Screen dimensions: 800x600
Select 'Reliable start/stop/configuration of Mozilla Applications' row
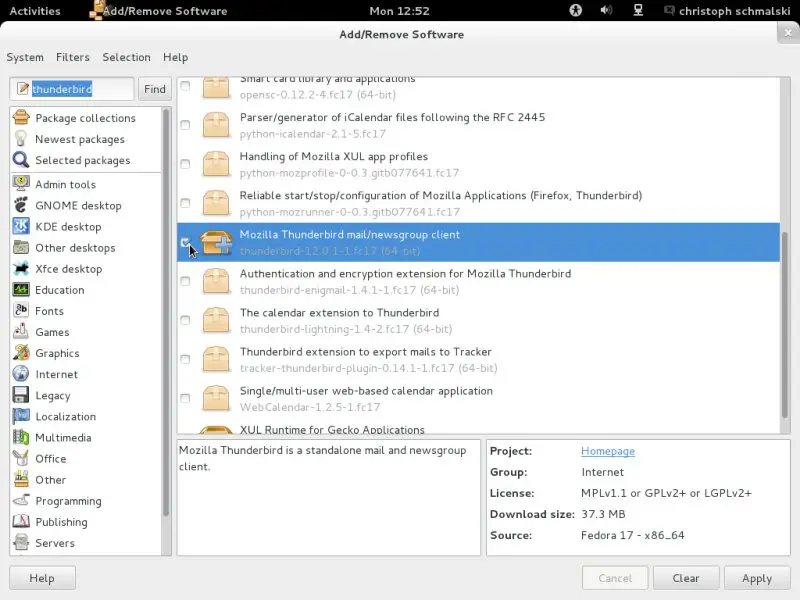coord(479,203)
